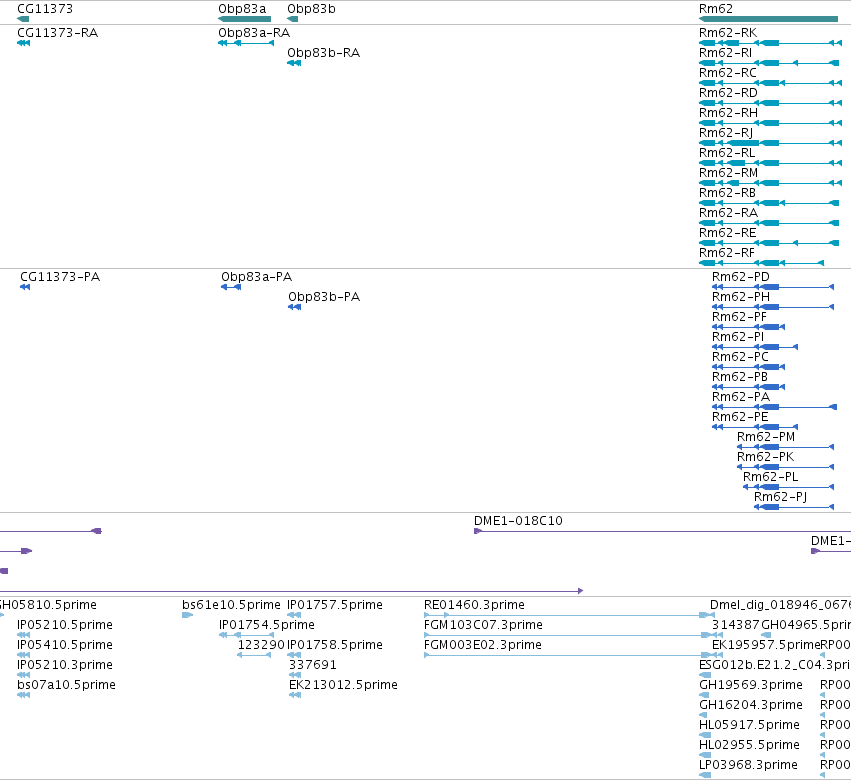Select the Obp83a gene bar
Image resolution: width=851 pixels, height=780 pixels.
pos(244,19)
